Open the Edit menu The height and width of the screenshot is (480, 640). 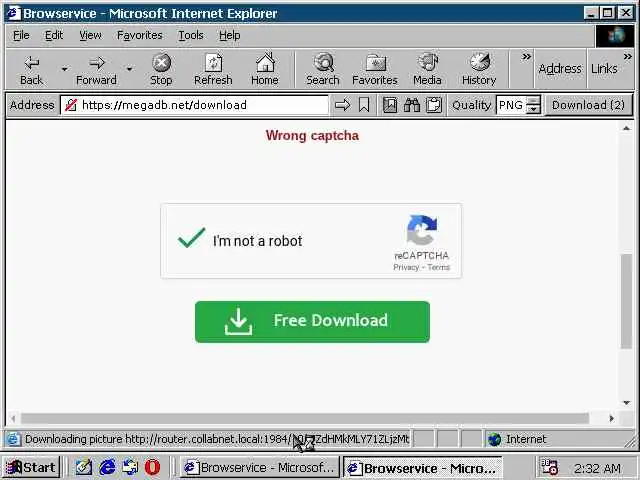pos(54,36)
